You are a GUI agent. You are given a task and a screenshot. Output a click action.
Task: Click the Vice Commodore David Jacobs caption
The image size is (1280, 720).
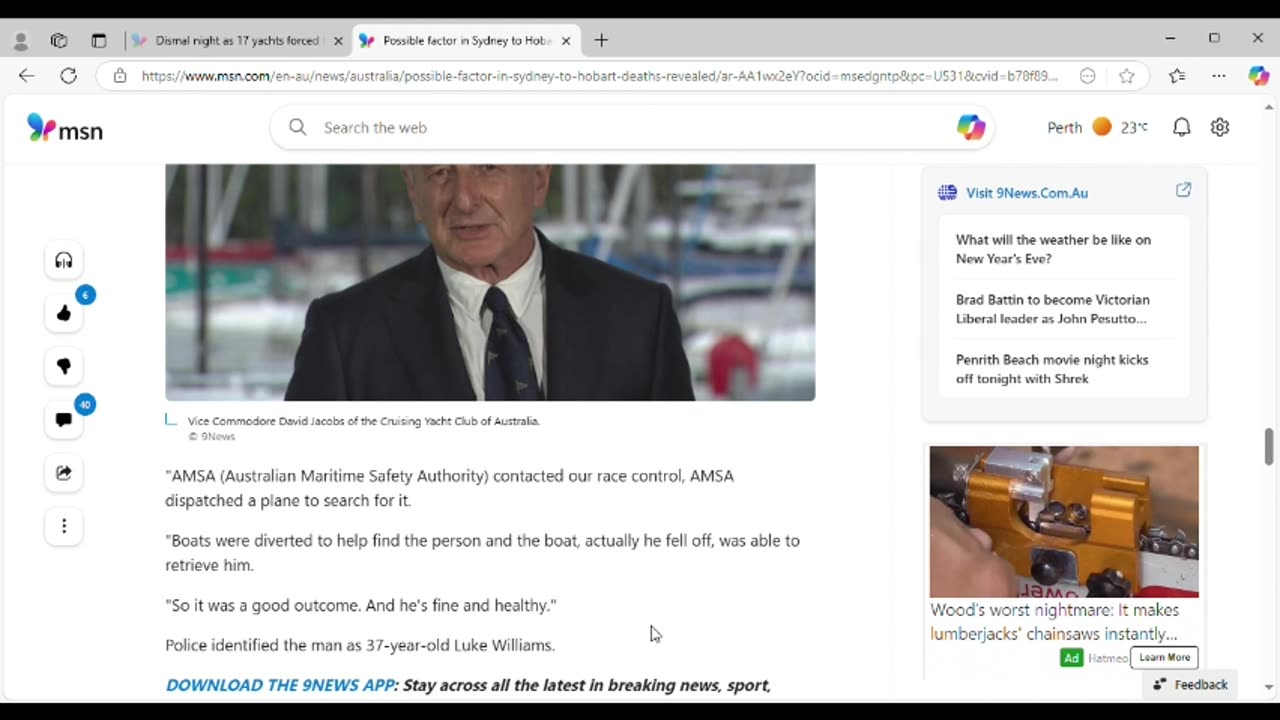(364, 421)
